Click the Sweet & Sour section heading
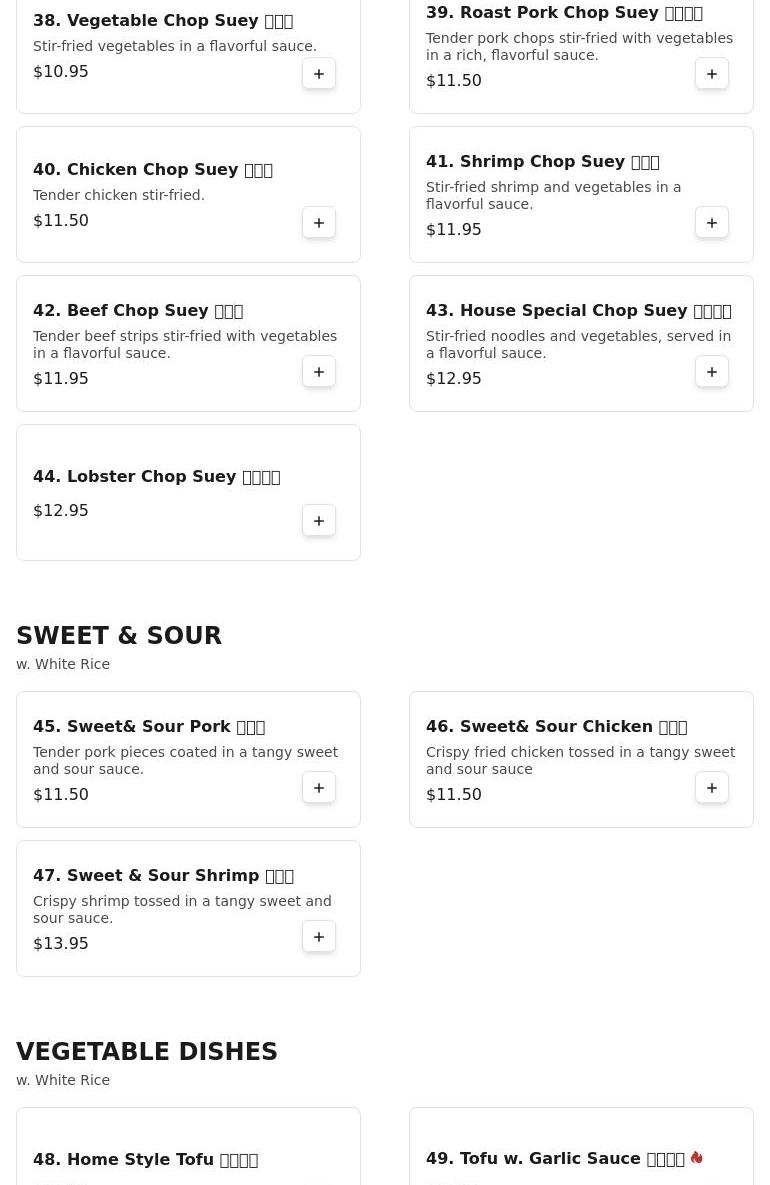This screenshot has width=770, height=1185. [119, 636]
